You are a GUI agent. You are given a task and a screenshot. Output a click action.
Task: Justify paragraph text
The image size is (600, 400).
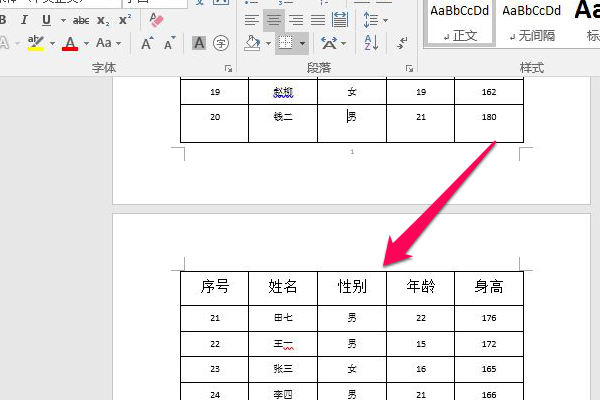coord(318,20)
